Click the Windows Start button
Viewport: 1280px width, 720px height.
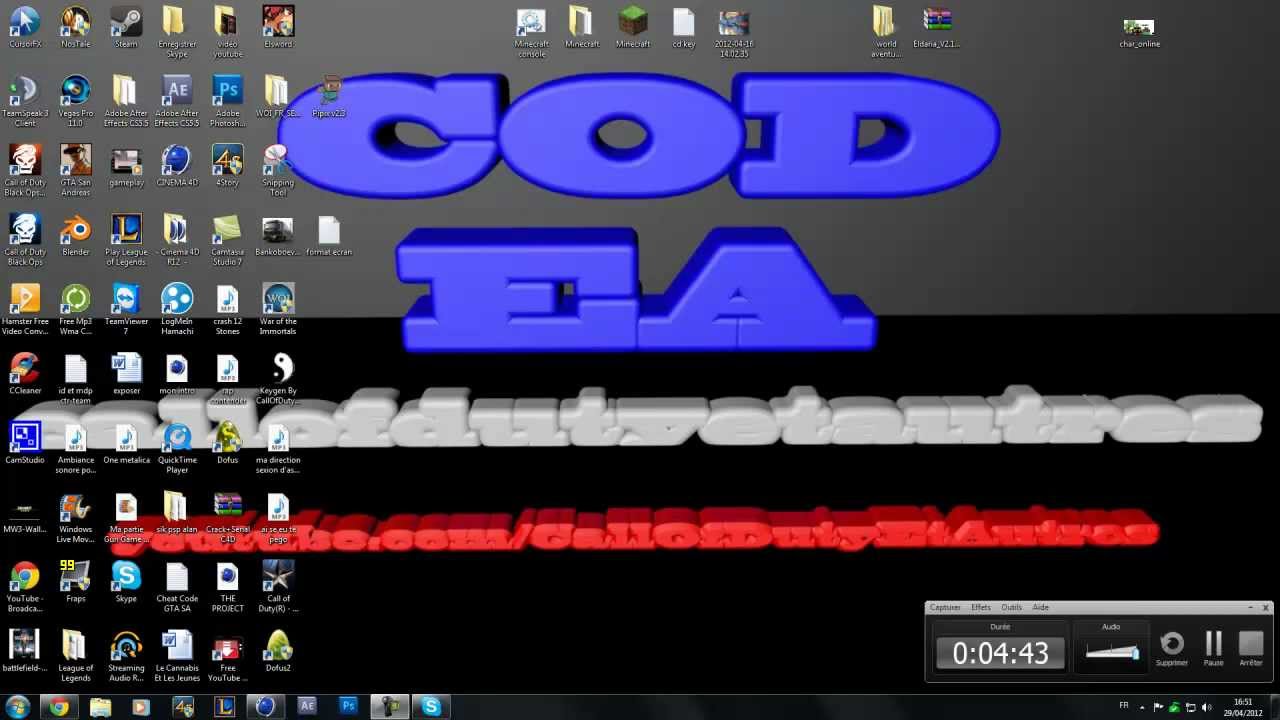pyautogui.click(x=17, y=707)
